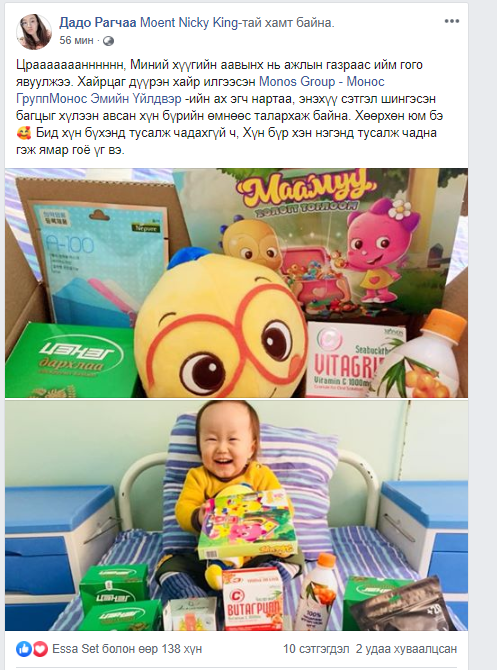Click the green Цэнэг box in top photo
Image resolution: width=497 pixels, height=670 pixels.
pyautogui.click(x=73, y=360)
